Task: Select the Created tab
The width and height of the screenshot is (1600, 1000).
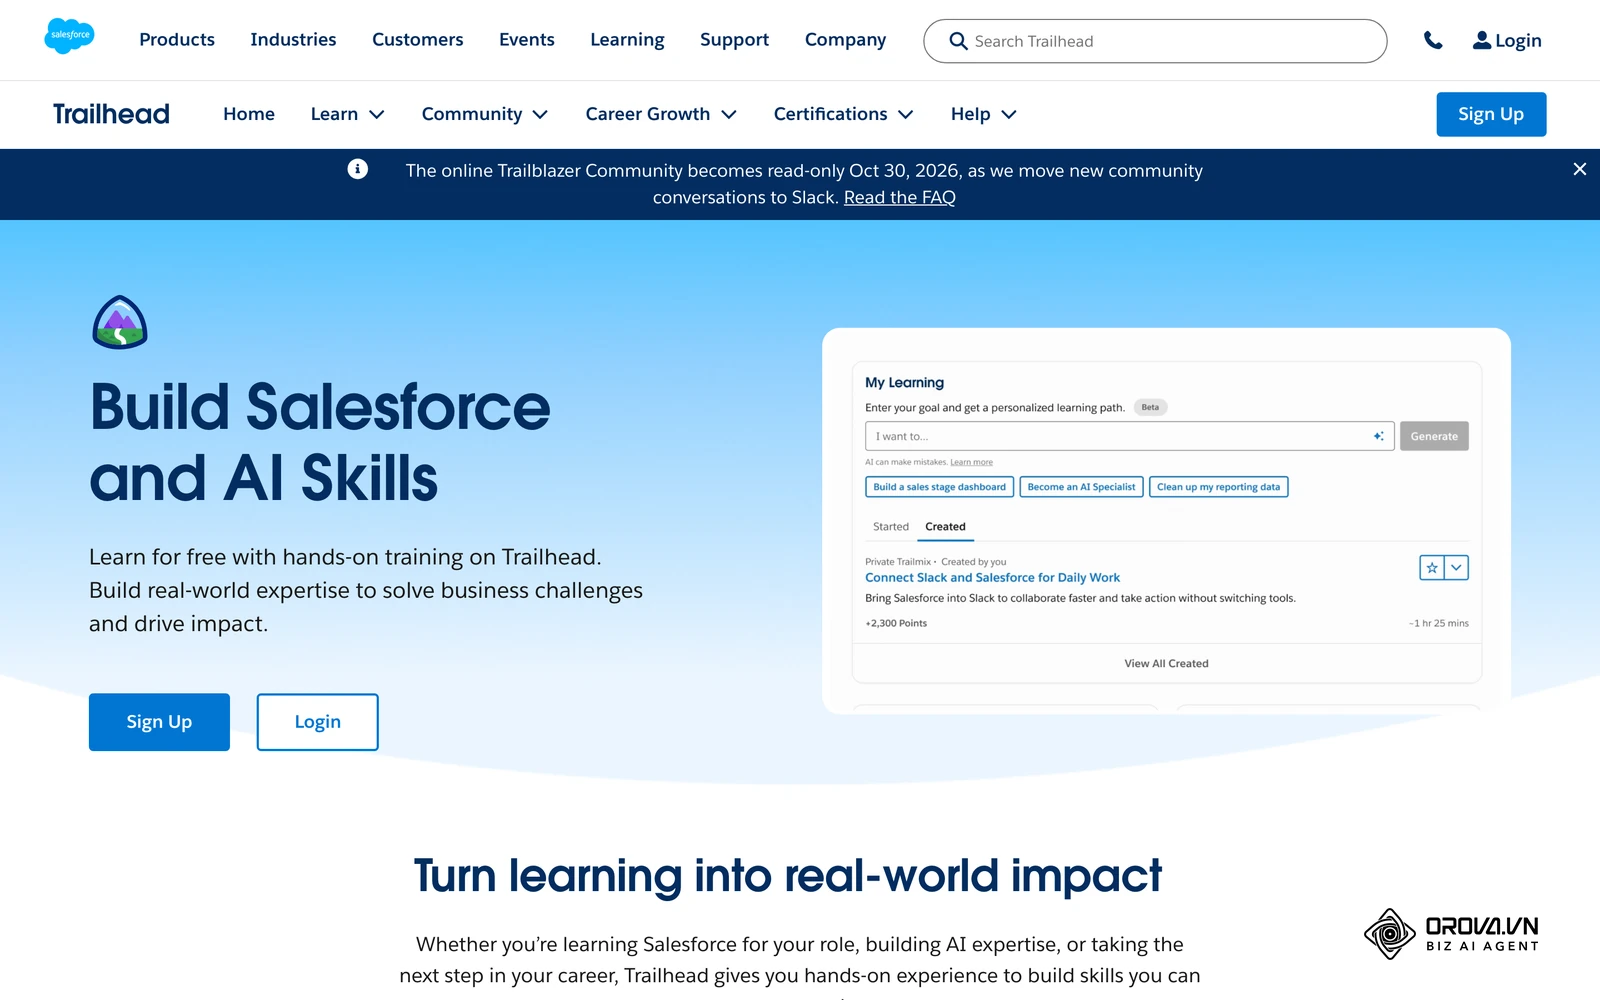Action: point(945,526)
